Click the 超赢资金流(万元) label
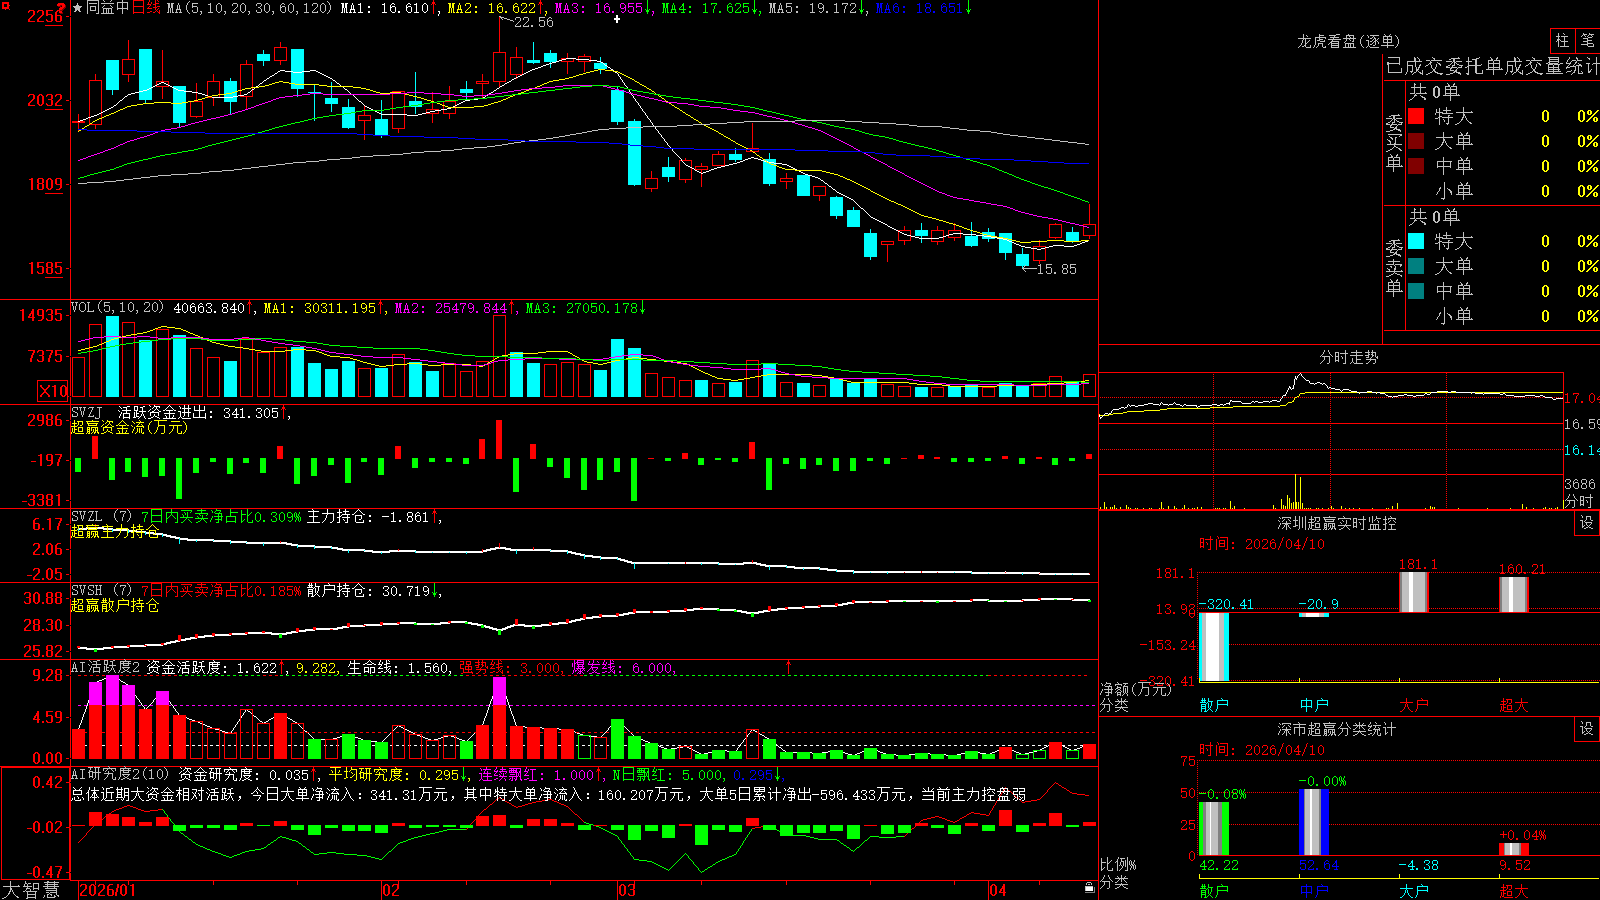 (x=129, y=427)
